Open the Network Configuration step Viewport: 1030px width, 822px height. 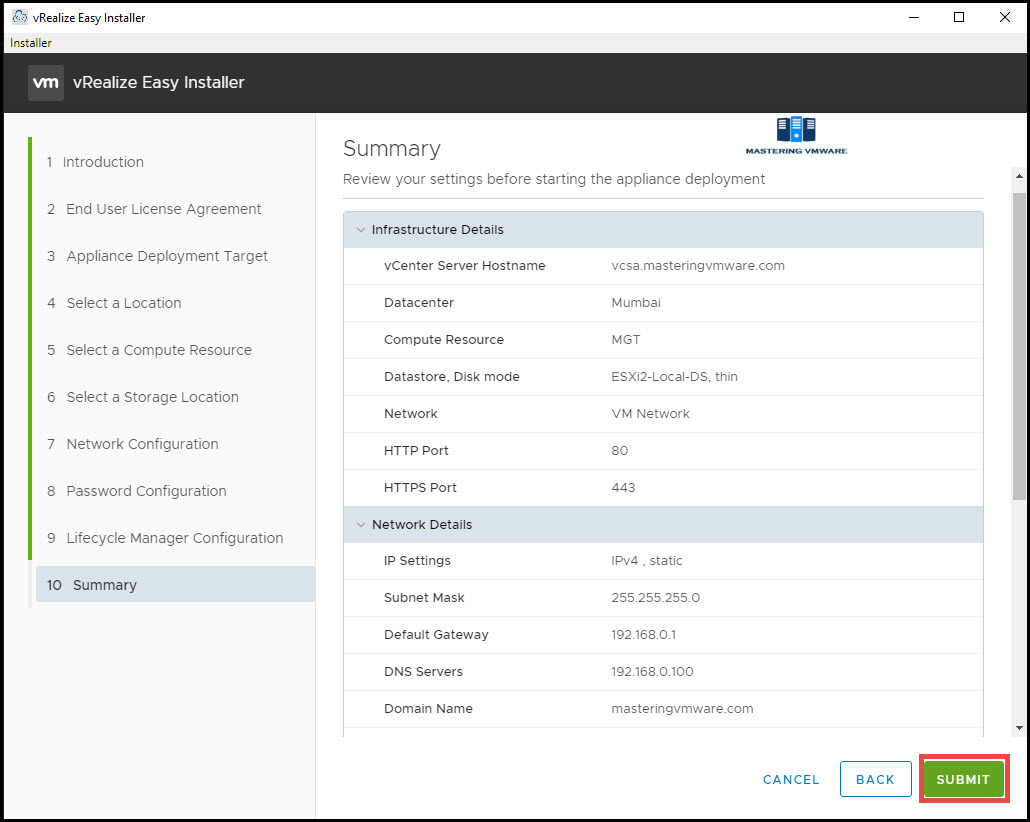click(143, 444)
